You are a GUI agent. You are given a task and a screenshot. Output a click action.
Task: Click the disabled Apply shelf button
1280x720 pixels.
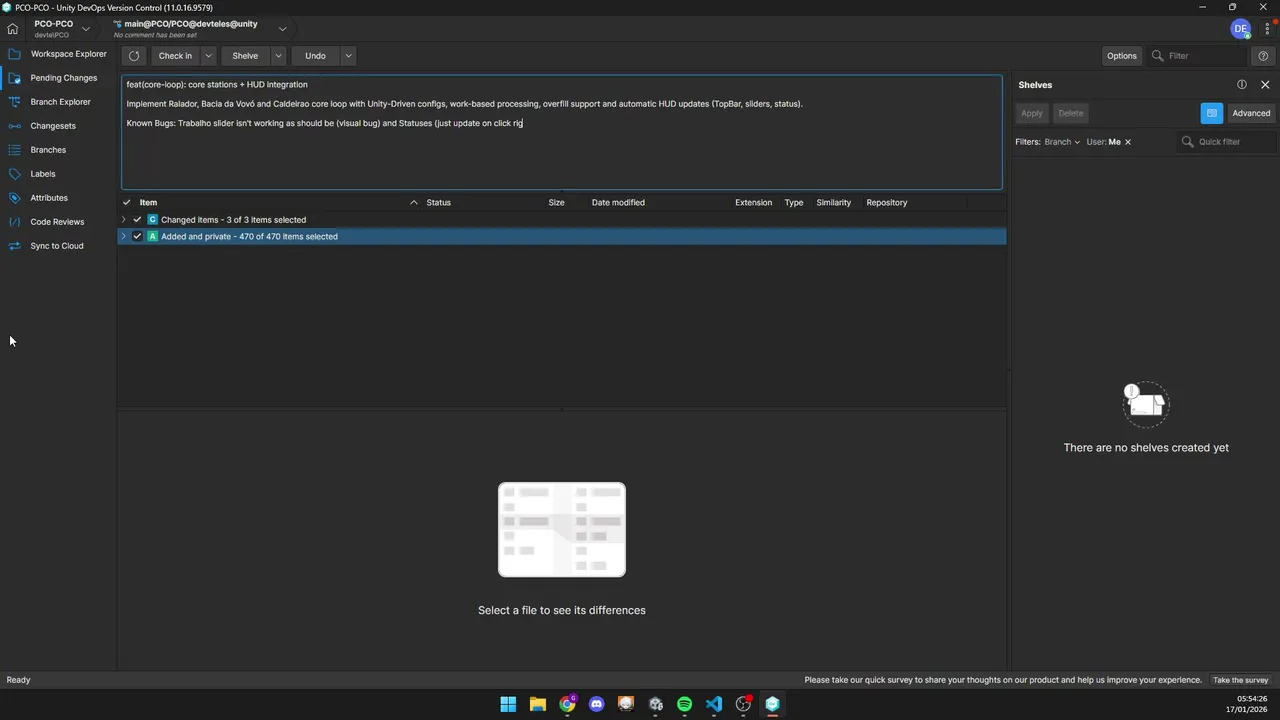1032,113
